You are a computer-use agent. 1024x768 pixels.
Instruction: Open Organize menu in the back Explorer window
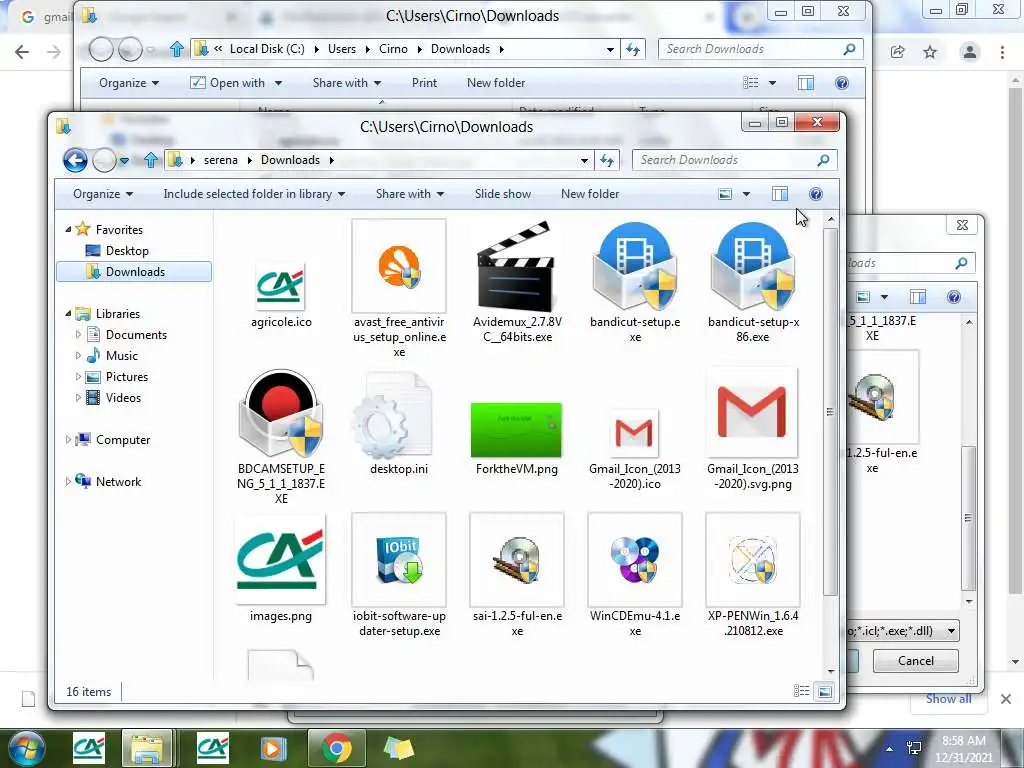coord(129,83)
